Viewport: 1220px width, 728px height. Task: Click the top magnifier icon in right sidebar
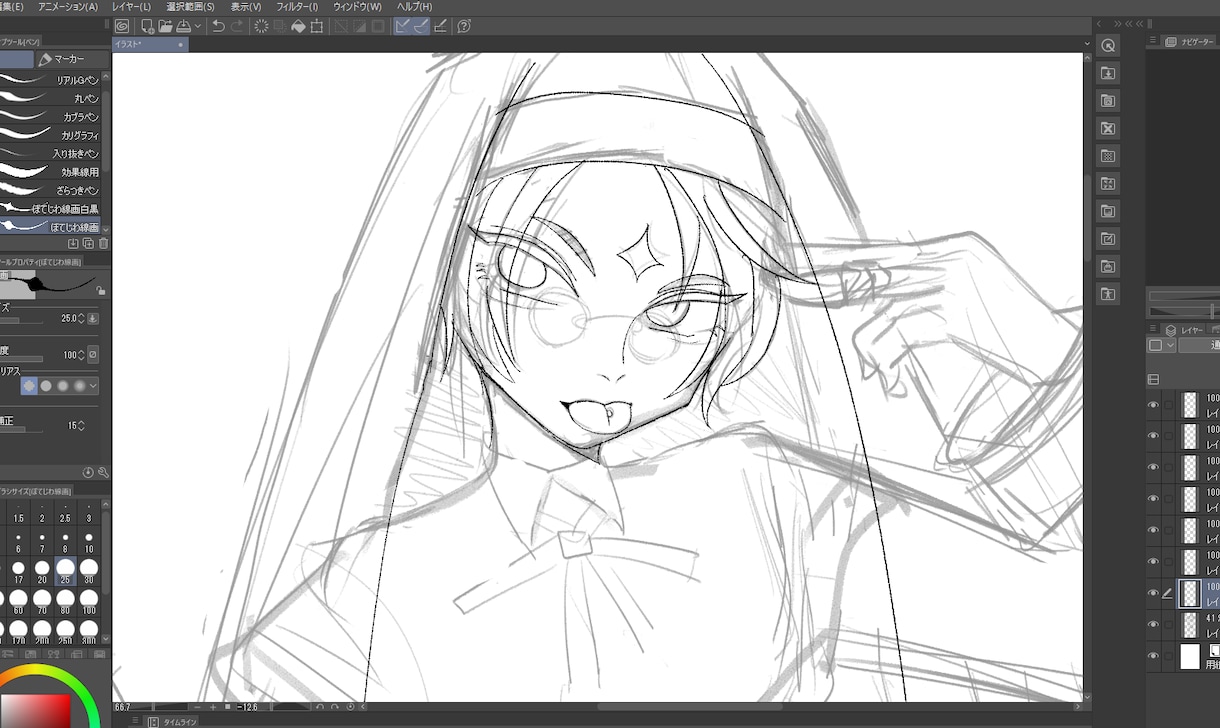pos(1108,46)
